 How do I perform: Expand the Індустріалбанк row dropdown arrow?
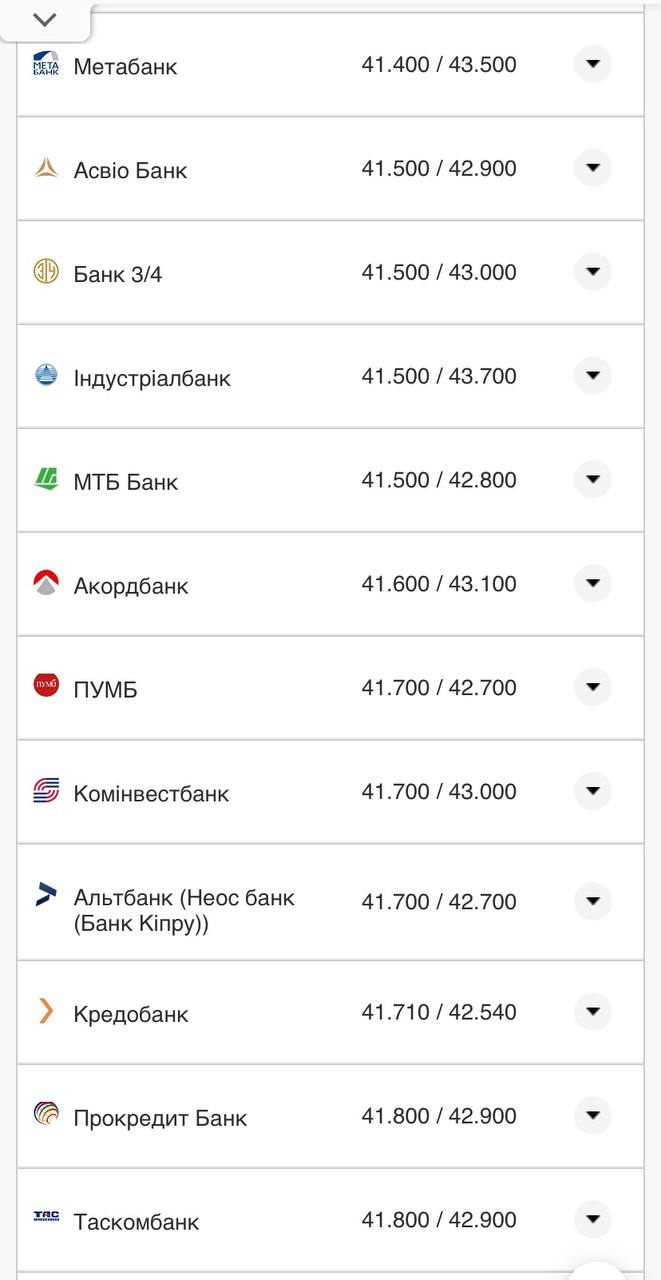[x=592, y=376]
